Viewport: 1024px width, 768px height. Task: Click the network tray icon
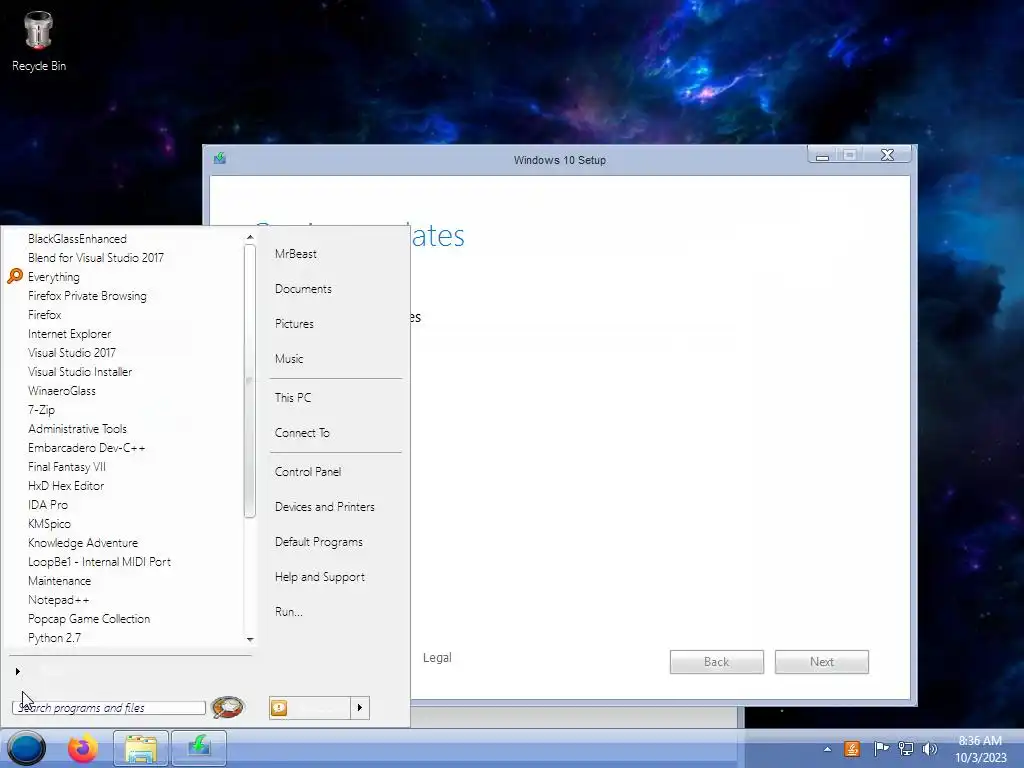(x=906, y=748)
